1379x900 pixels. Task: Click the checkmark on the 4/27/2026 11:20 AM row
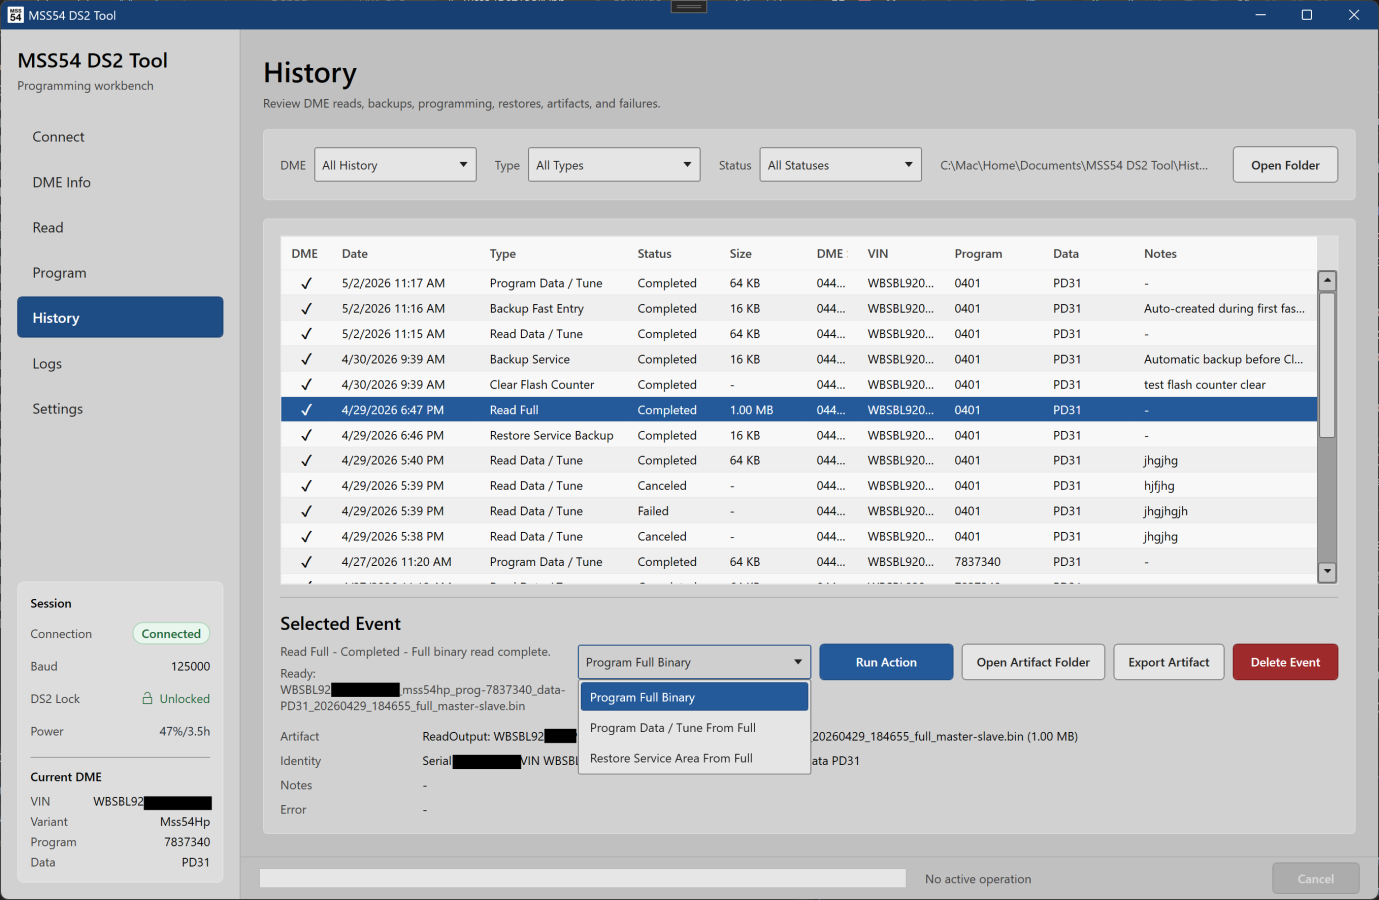tap(306, 562)
